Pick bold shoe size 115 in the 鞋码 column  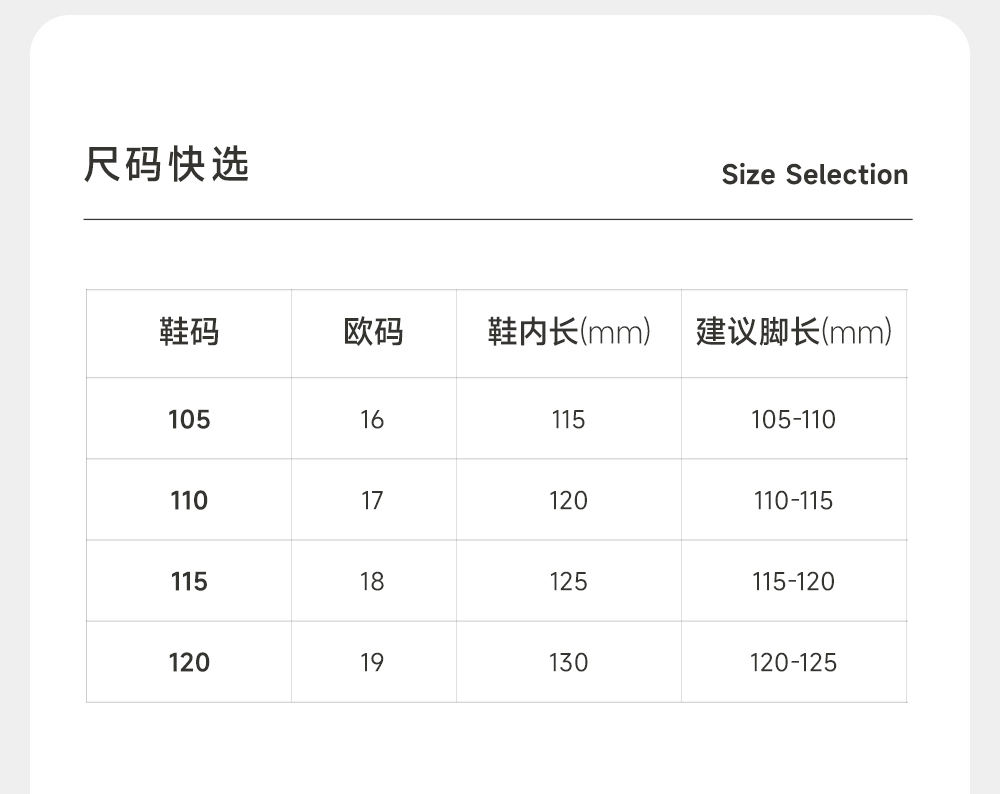(189, 582)
